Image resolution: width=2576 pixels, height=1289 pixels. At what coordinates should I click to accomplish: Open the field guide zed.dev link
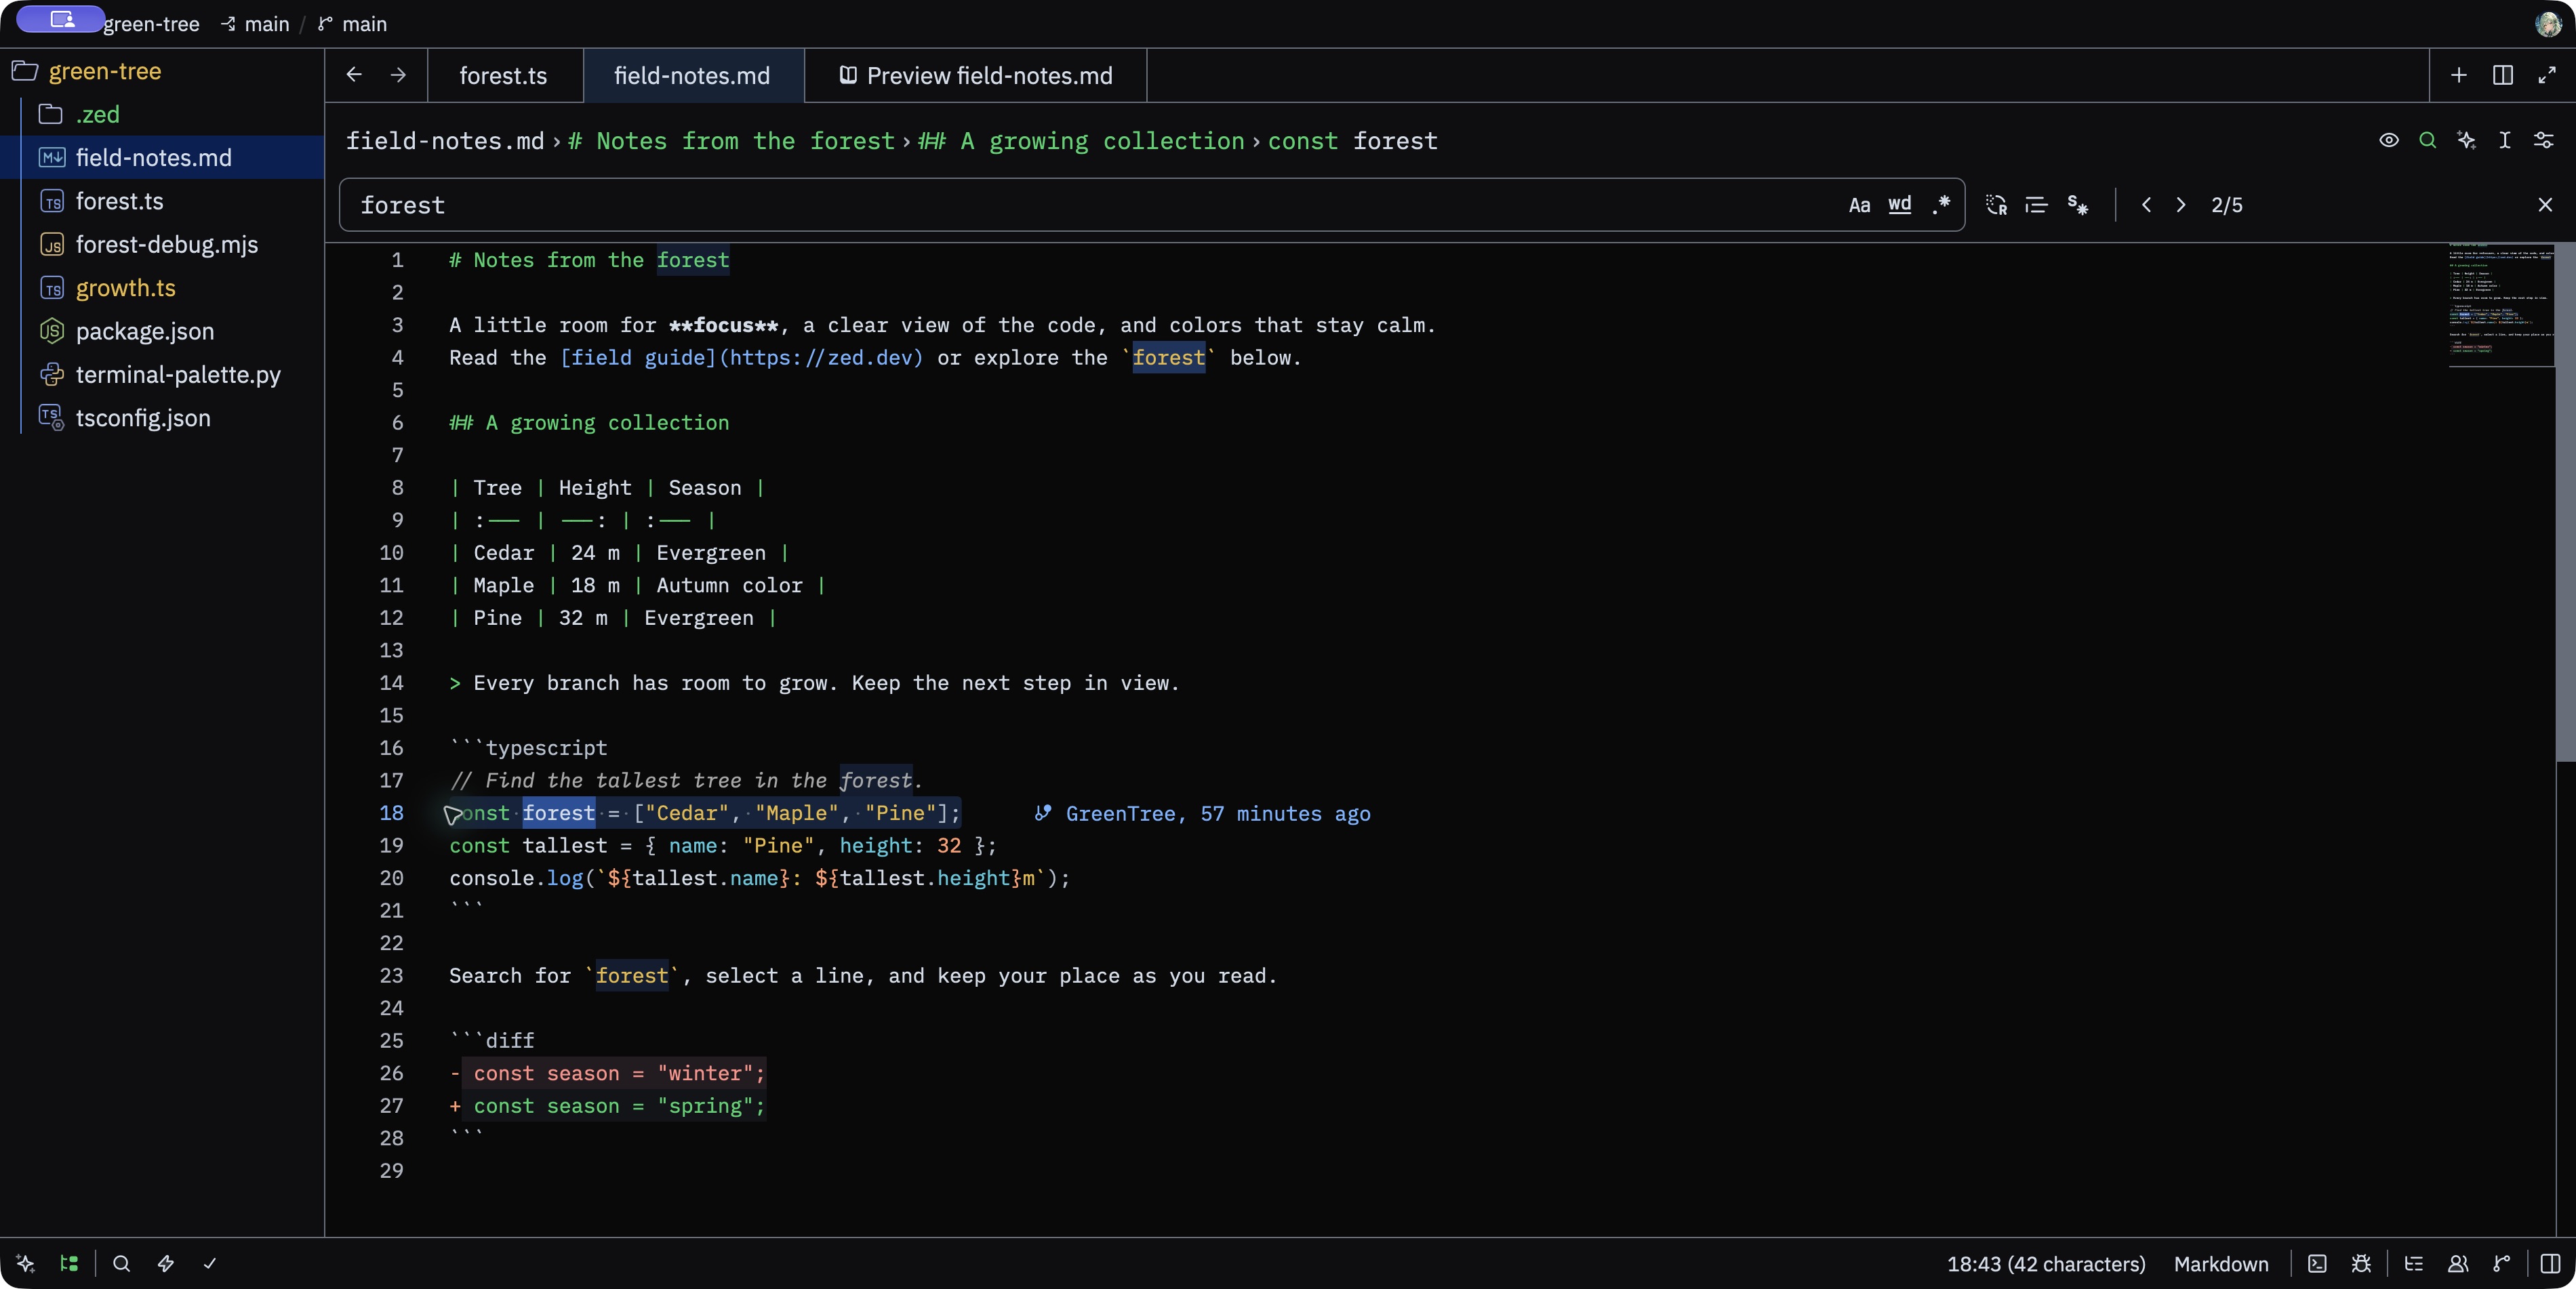[741, 358]
